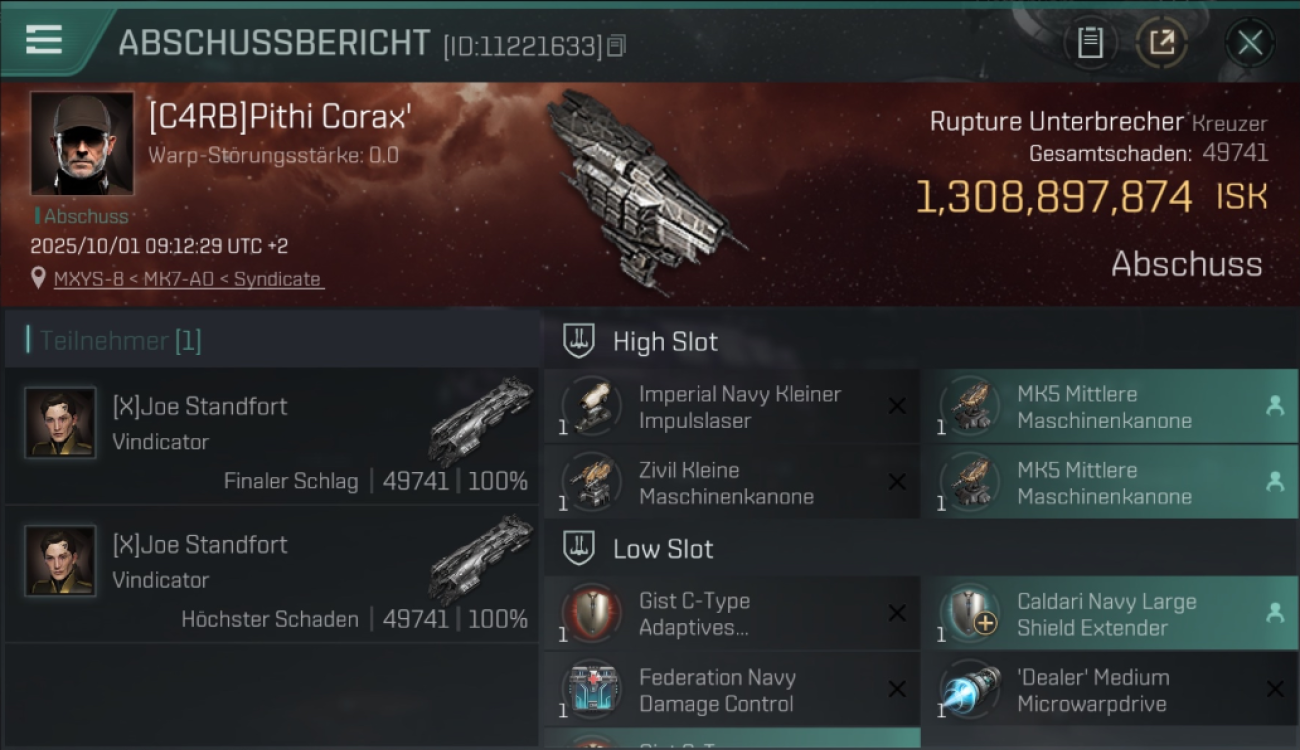Click the Zivil Kleine Maschinenkanone module icon
This screenshot has width=1300, height=750.
point(591,482)
